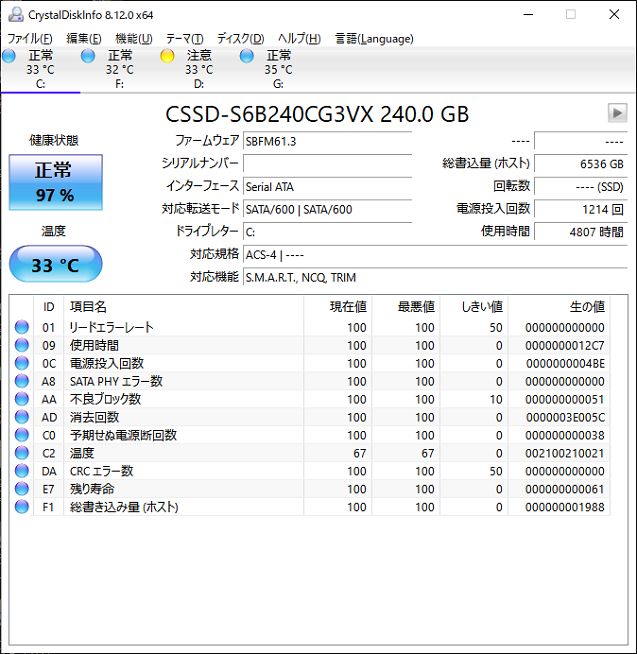The image size is (637, 654).
Task: Click the CrystalDiskInfo app icon in title bar
Action: coord(16,15)
